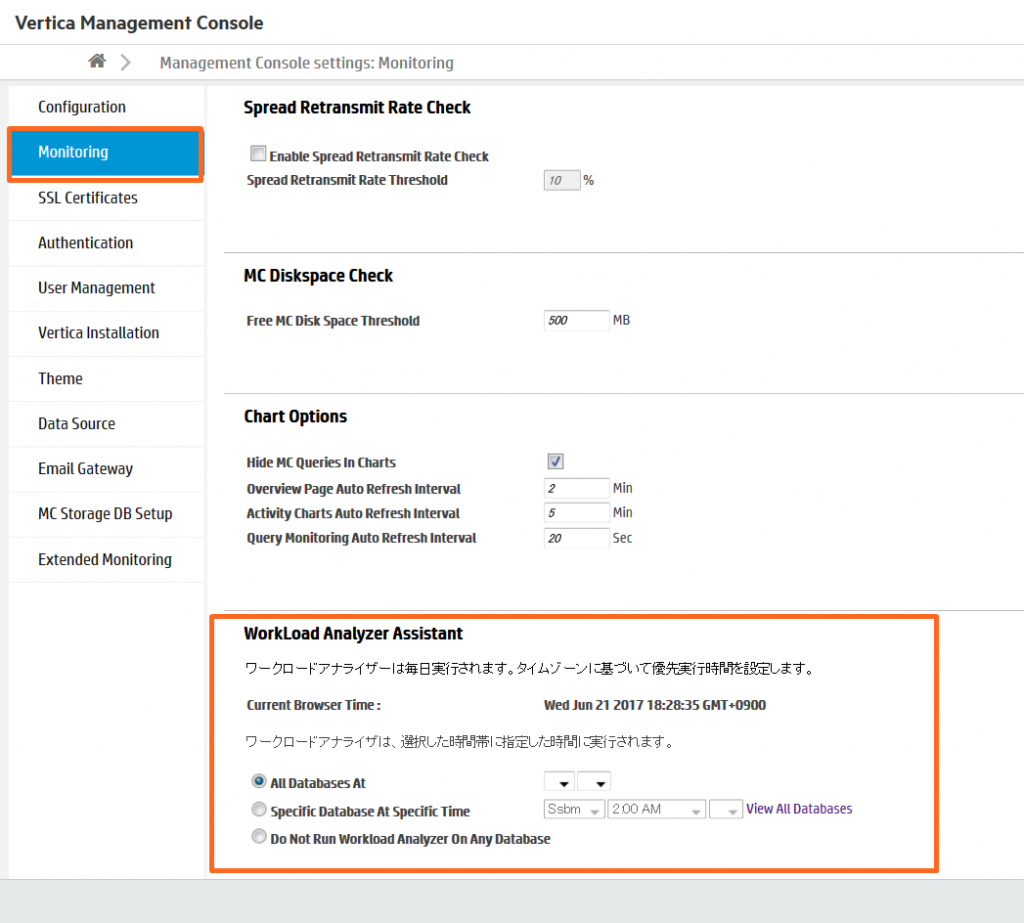Open Extended Monitoring in the sidebar

[105, 560]
